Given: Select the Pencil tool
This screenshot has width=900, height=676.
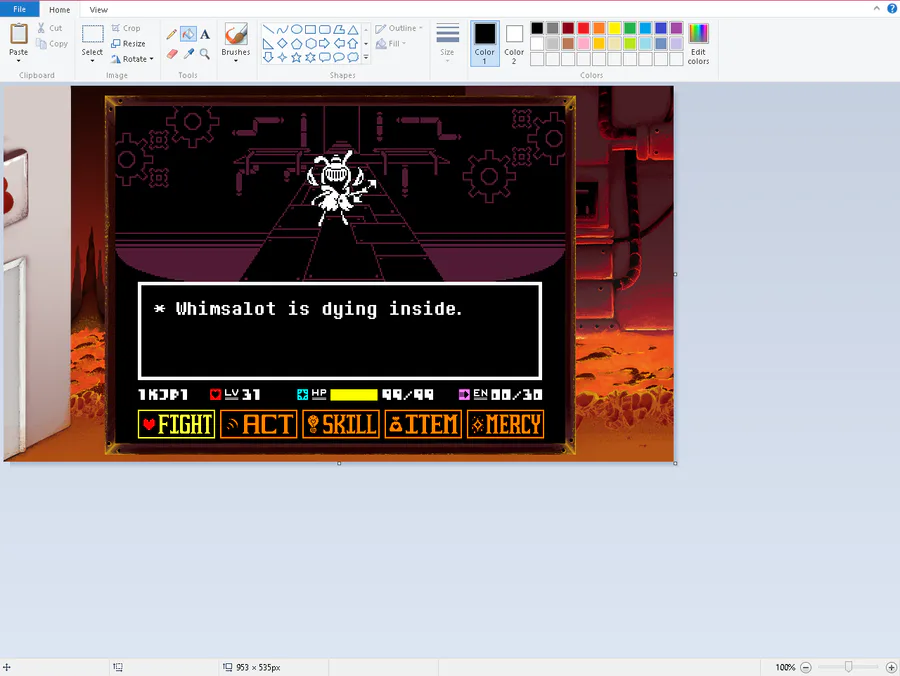Looking at the screenshot, I should 172,34.
